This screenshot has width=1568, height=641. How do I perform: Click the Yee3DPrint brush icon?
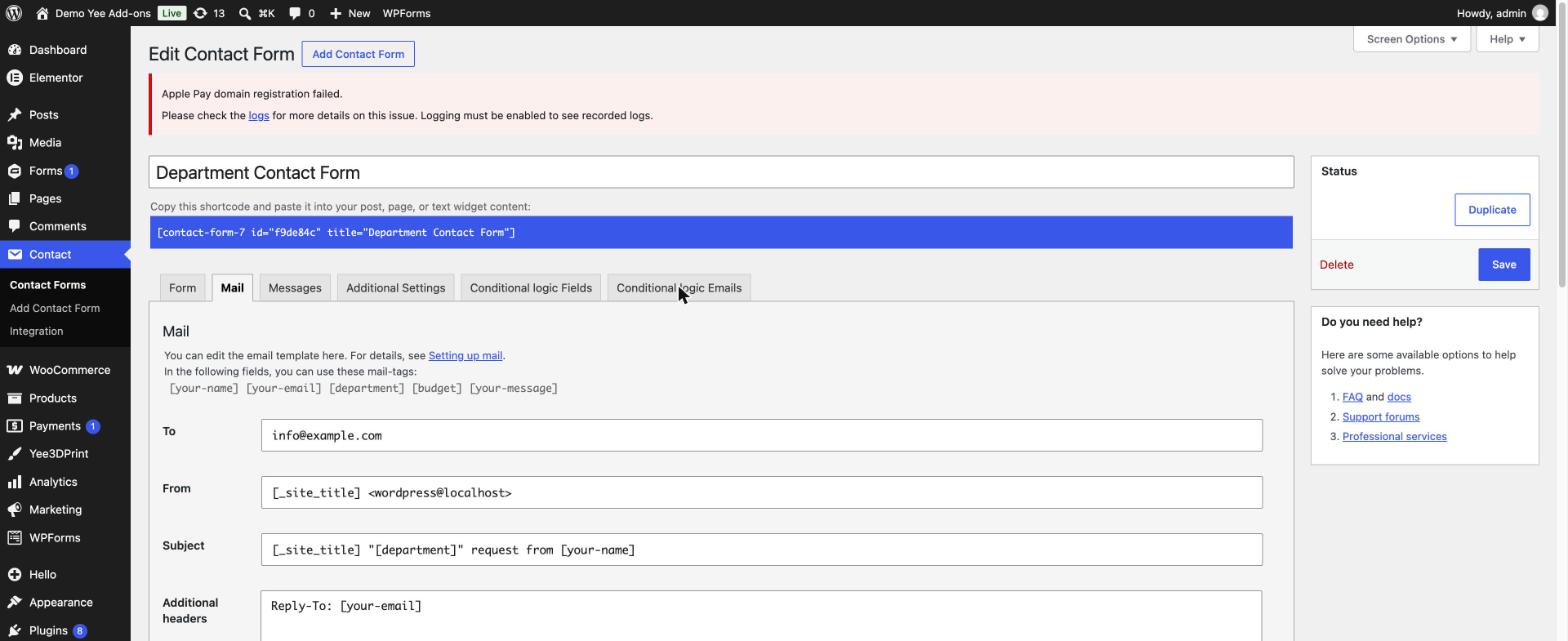[14, 454]
